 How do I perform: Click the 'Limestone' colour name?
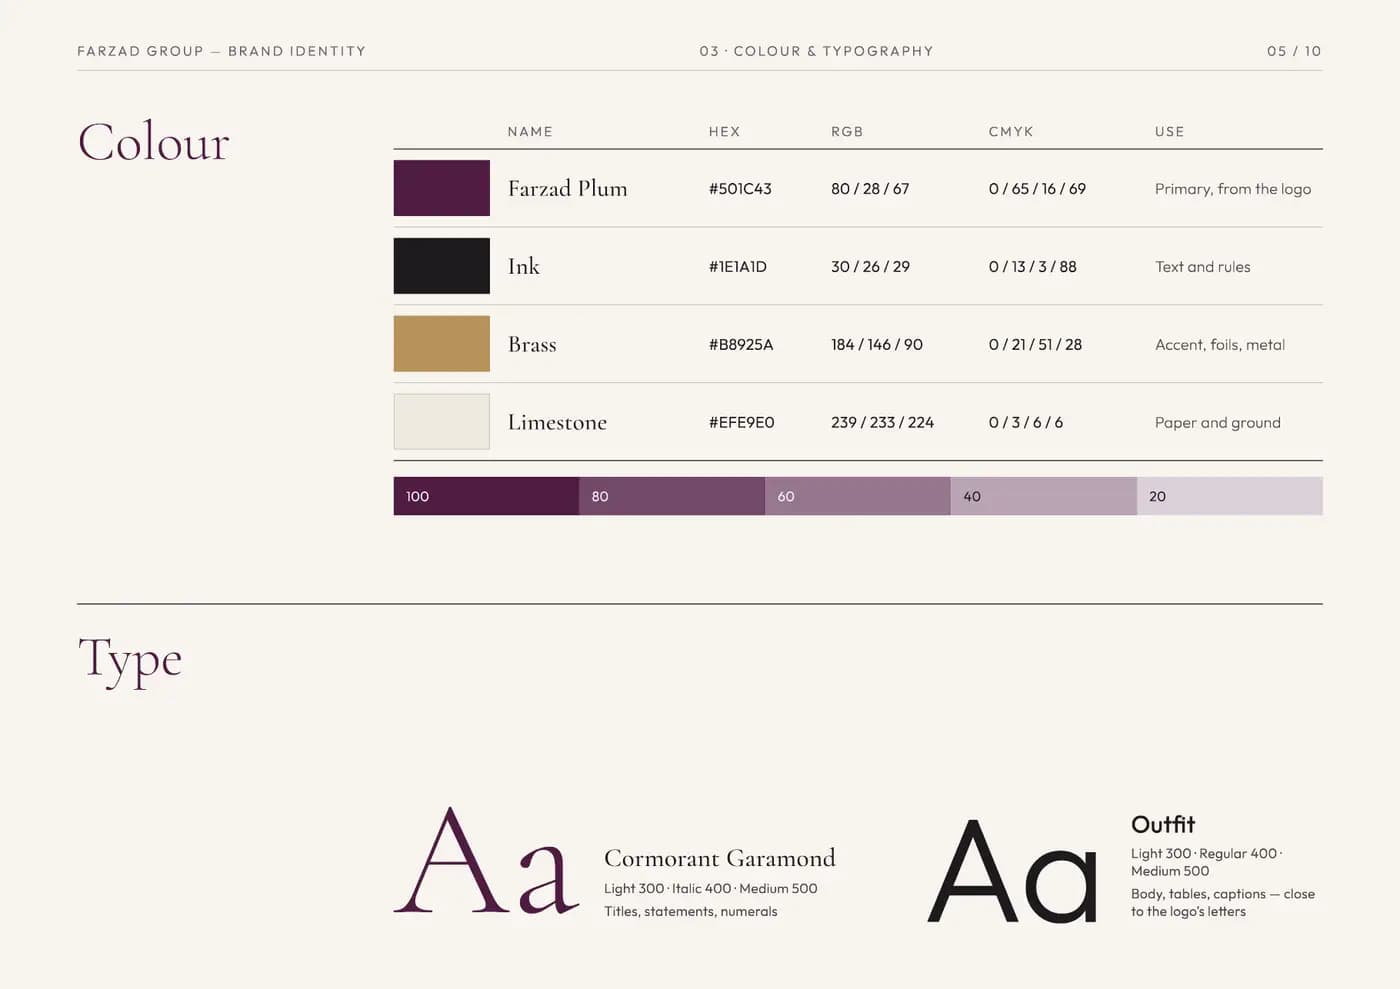click(557, 422)
